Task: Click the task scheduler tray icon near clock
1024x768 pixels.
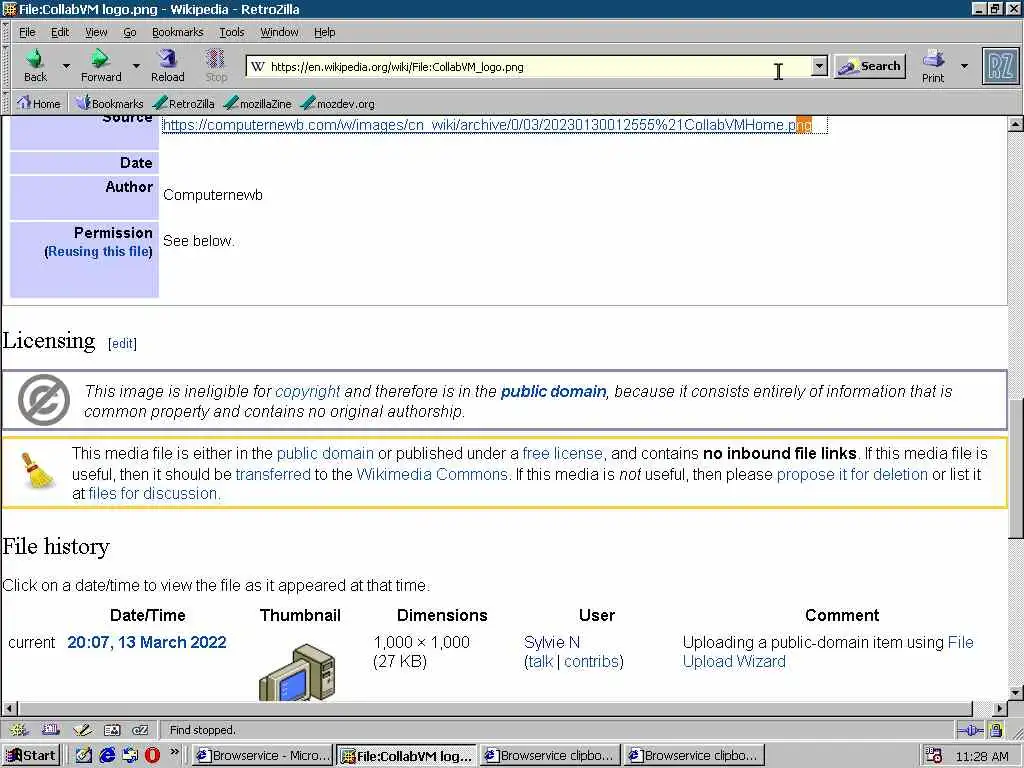Action: pos(934,756)
